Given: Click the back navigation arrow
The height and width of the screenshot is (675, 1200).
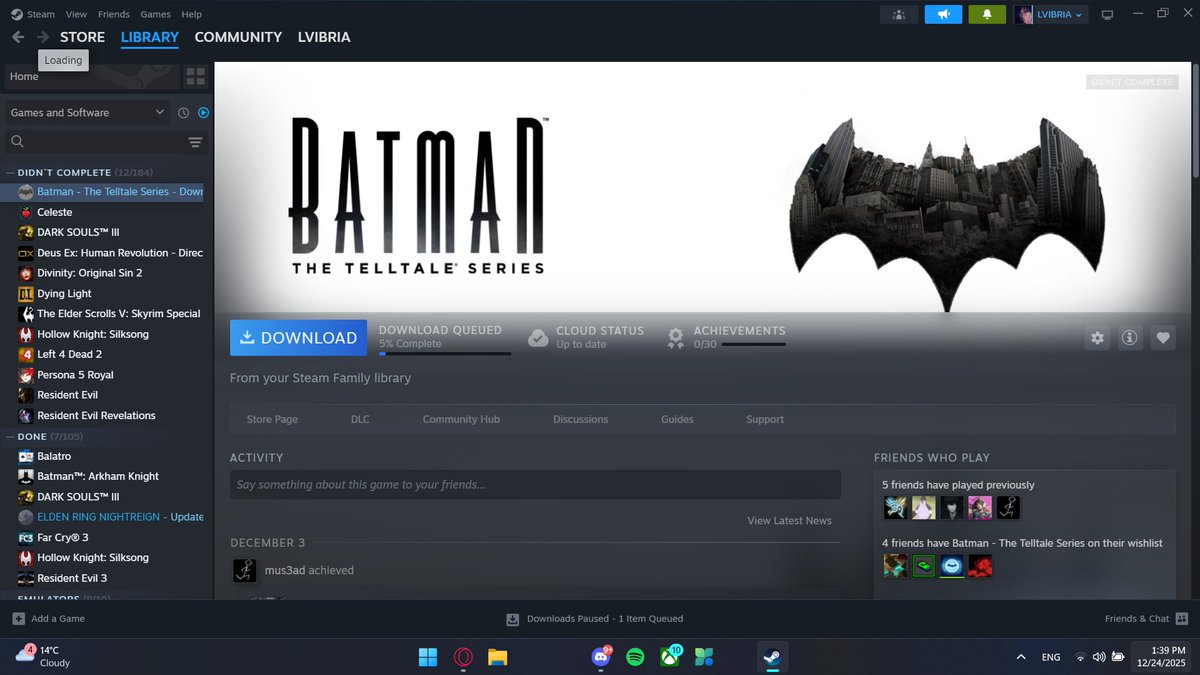Looking at the screenshot, I should click(x=18, y=37).
